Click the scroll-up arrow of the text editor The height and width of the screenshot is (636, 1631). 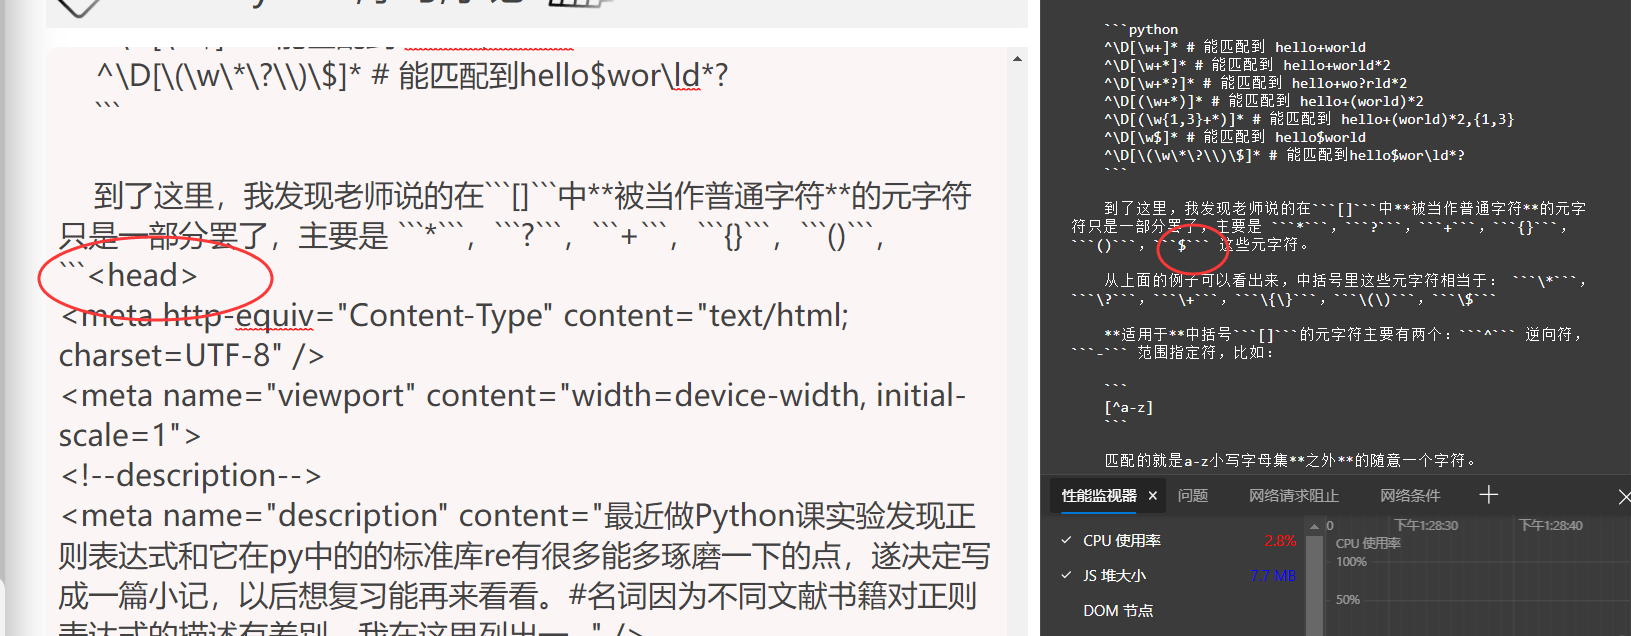pyautogui.click(x=1017, y=59)
